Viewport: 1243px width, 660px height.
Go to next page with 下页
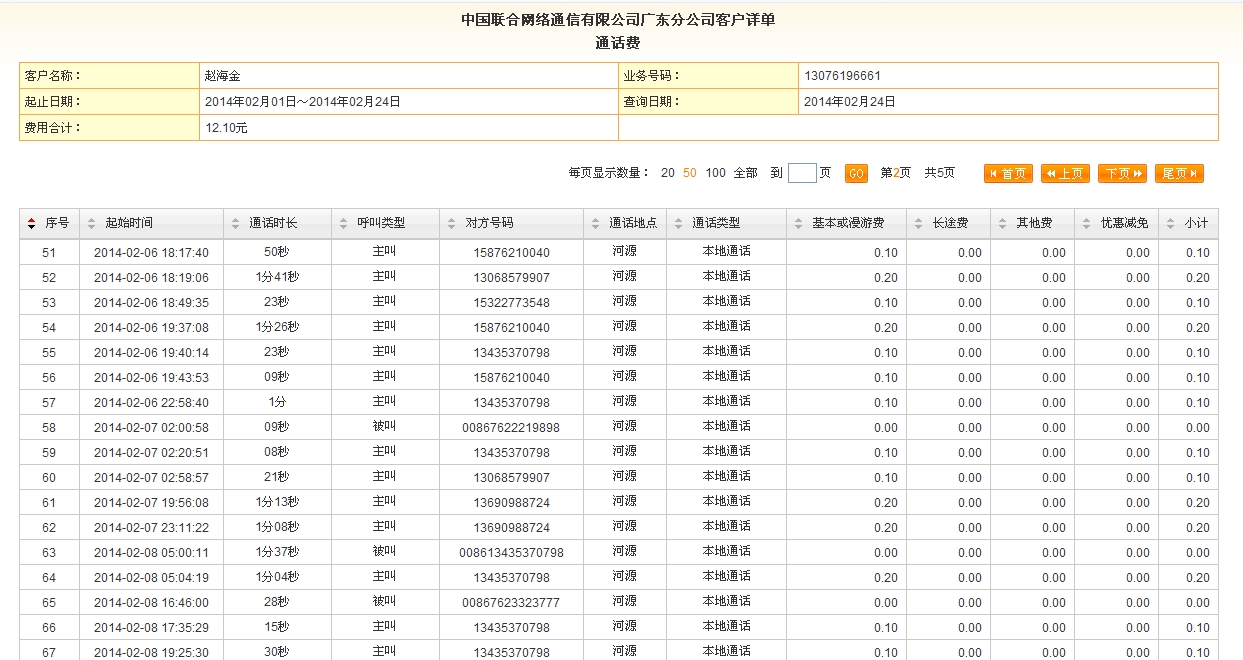click(1122, 173)
